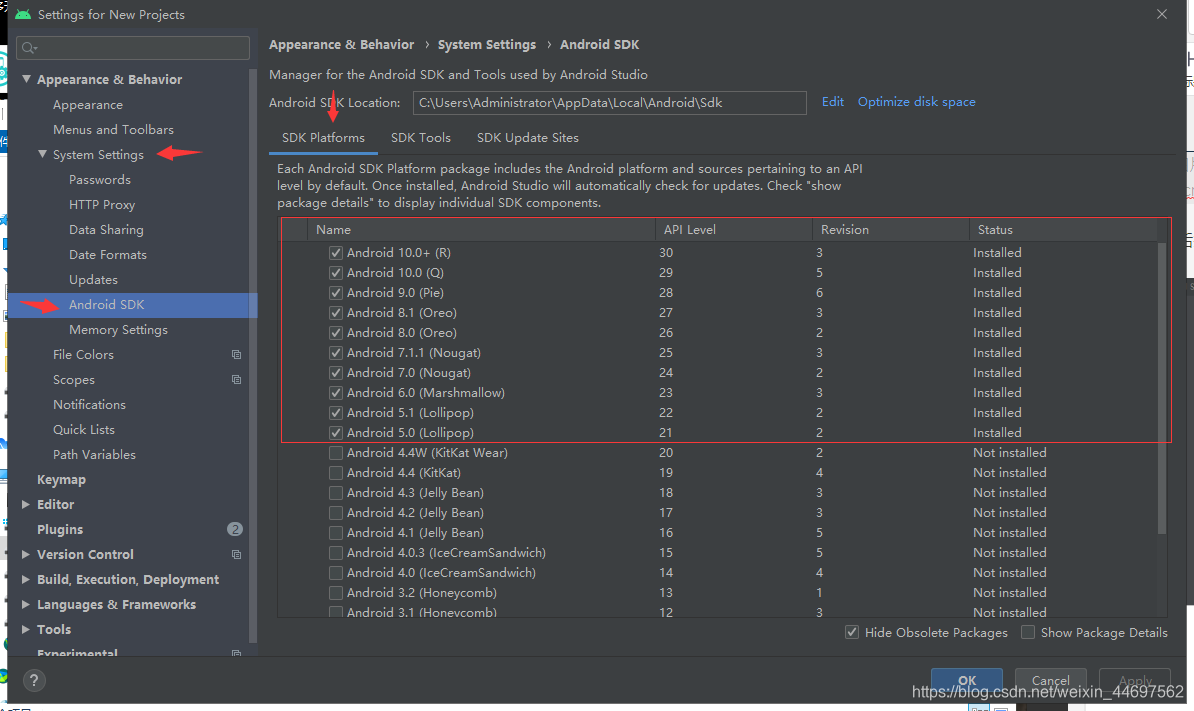Collapse System Settings tree node
This screenshot has height=711, width=1194.
coord(43,155)
